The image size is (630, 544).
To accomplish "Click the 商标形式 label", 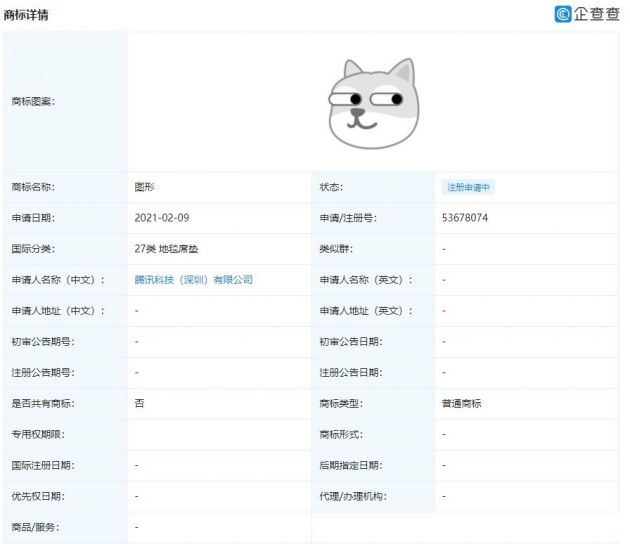I will click(341, 434).
